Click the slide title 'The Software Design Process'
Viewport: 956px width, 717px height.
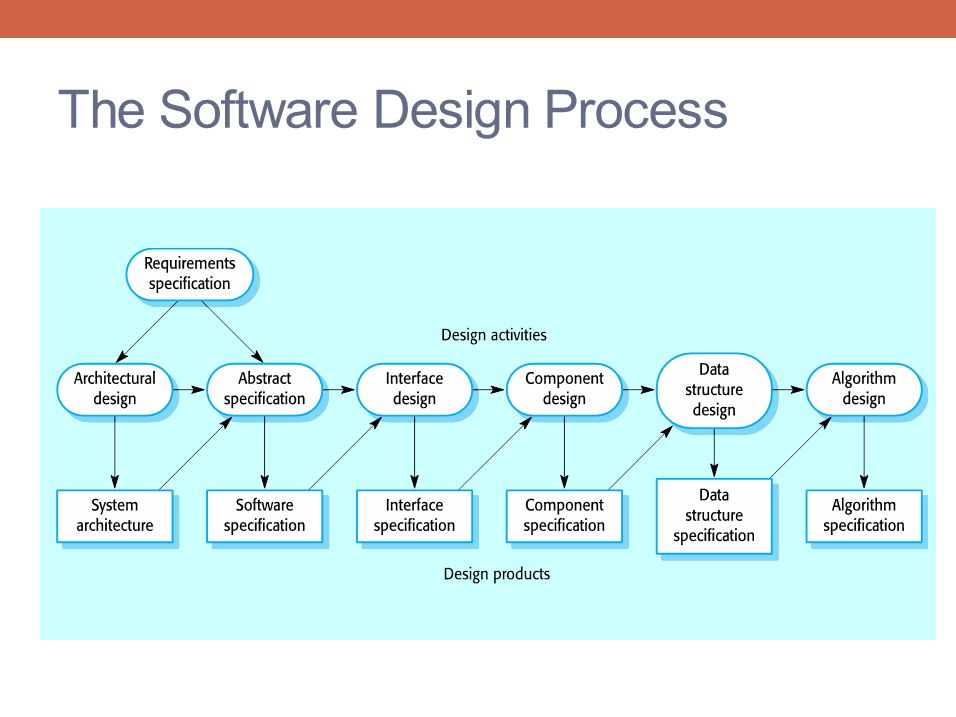(x=393, y=111)
